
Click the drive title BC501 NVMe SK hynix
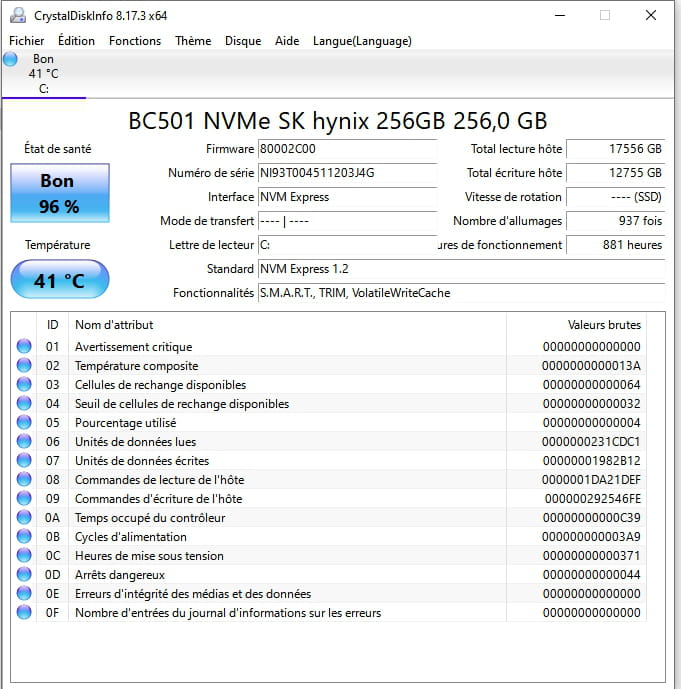click(337, 121)
